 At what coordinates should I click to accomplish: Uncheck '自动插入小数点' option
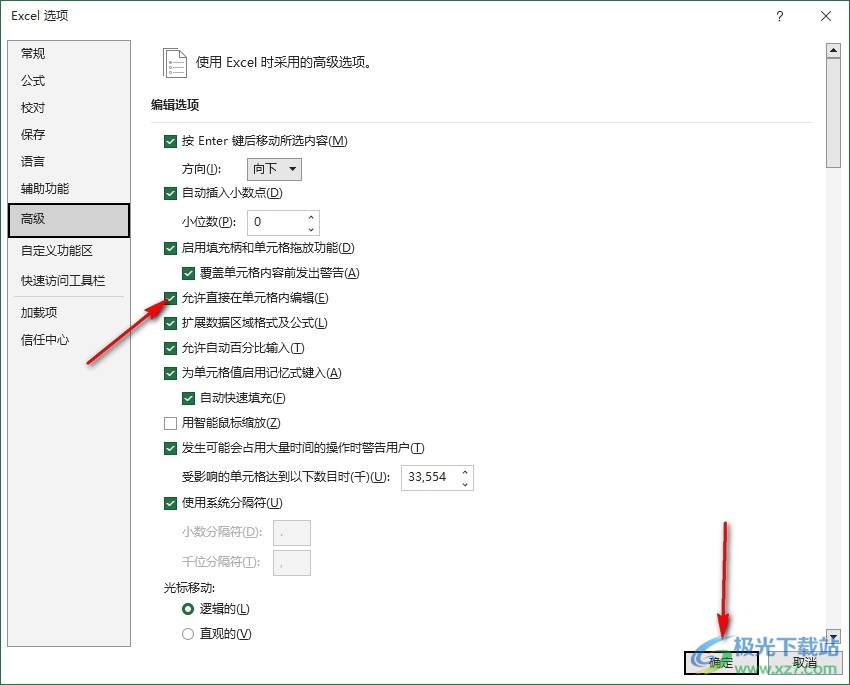[x=170, y=193]
